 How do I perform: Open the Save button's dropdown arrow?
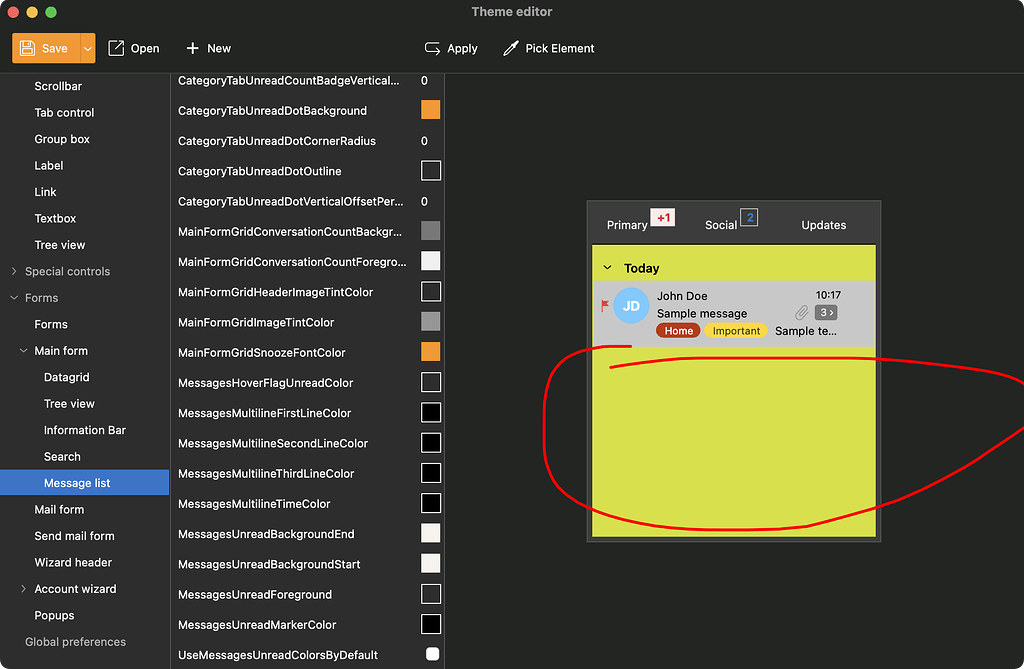pyautogui.click(x=86, y=47)
